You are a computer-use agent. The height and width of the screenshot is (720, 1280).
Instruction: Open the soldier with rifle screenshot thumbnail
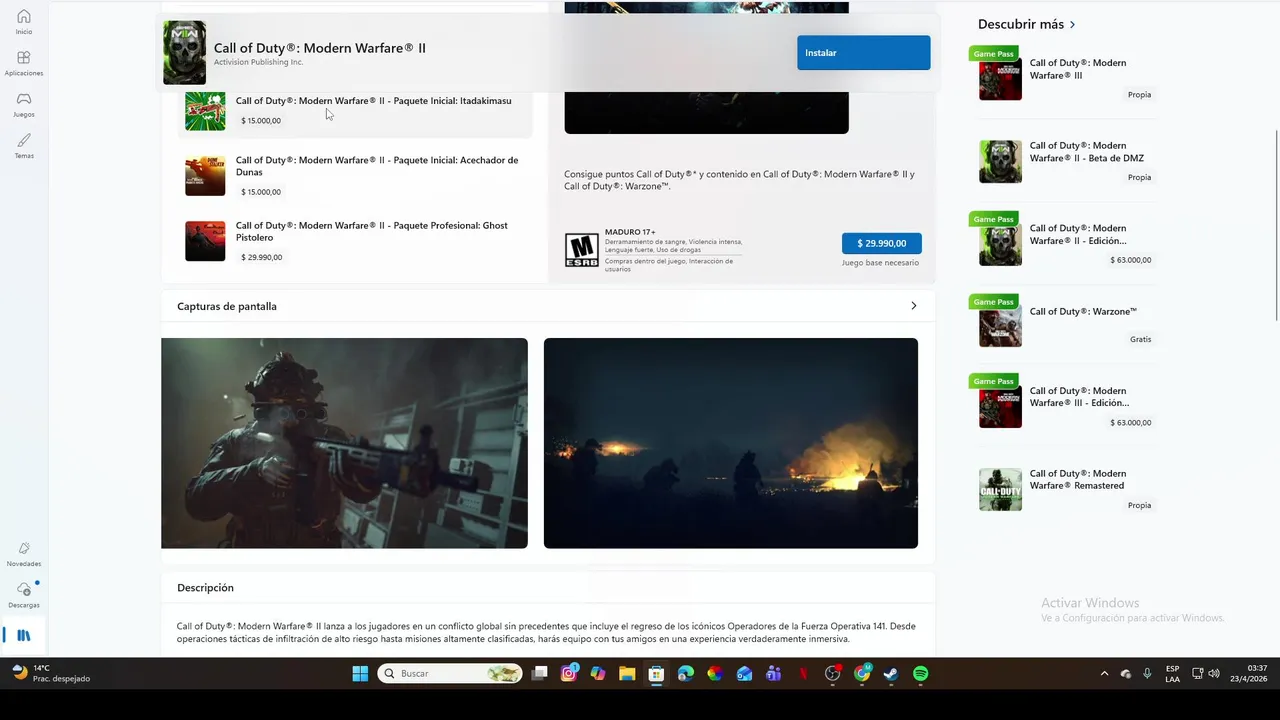pos(344,443)
